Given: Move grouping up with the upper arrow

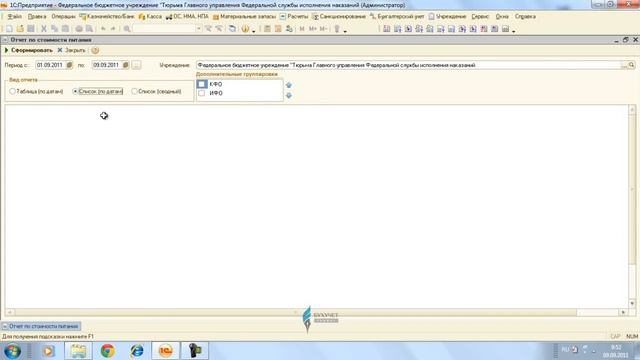Looking at the screenshot, I should pyautogui.click(x=289, y=85).
